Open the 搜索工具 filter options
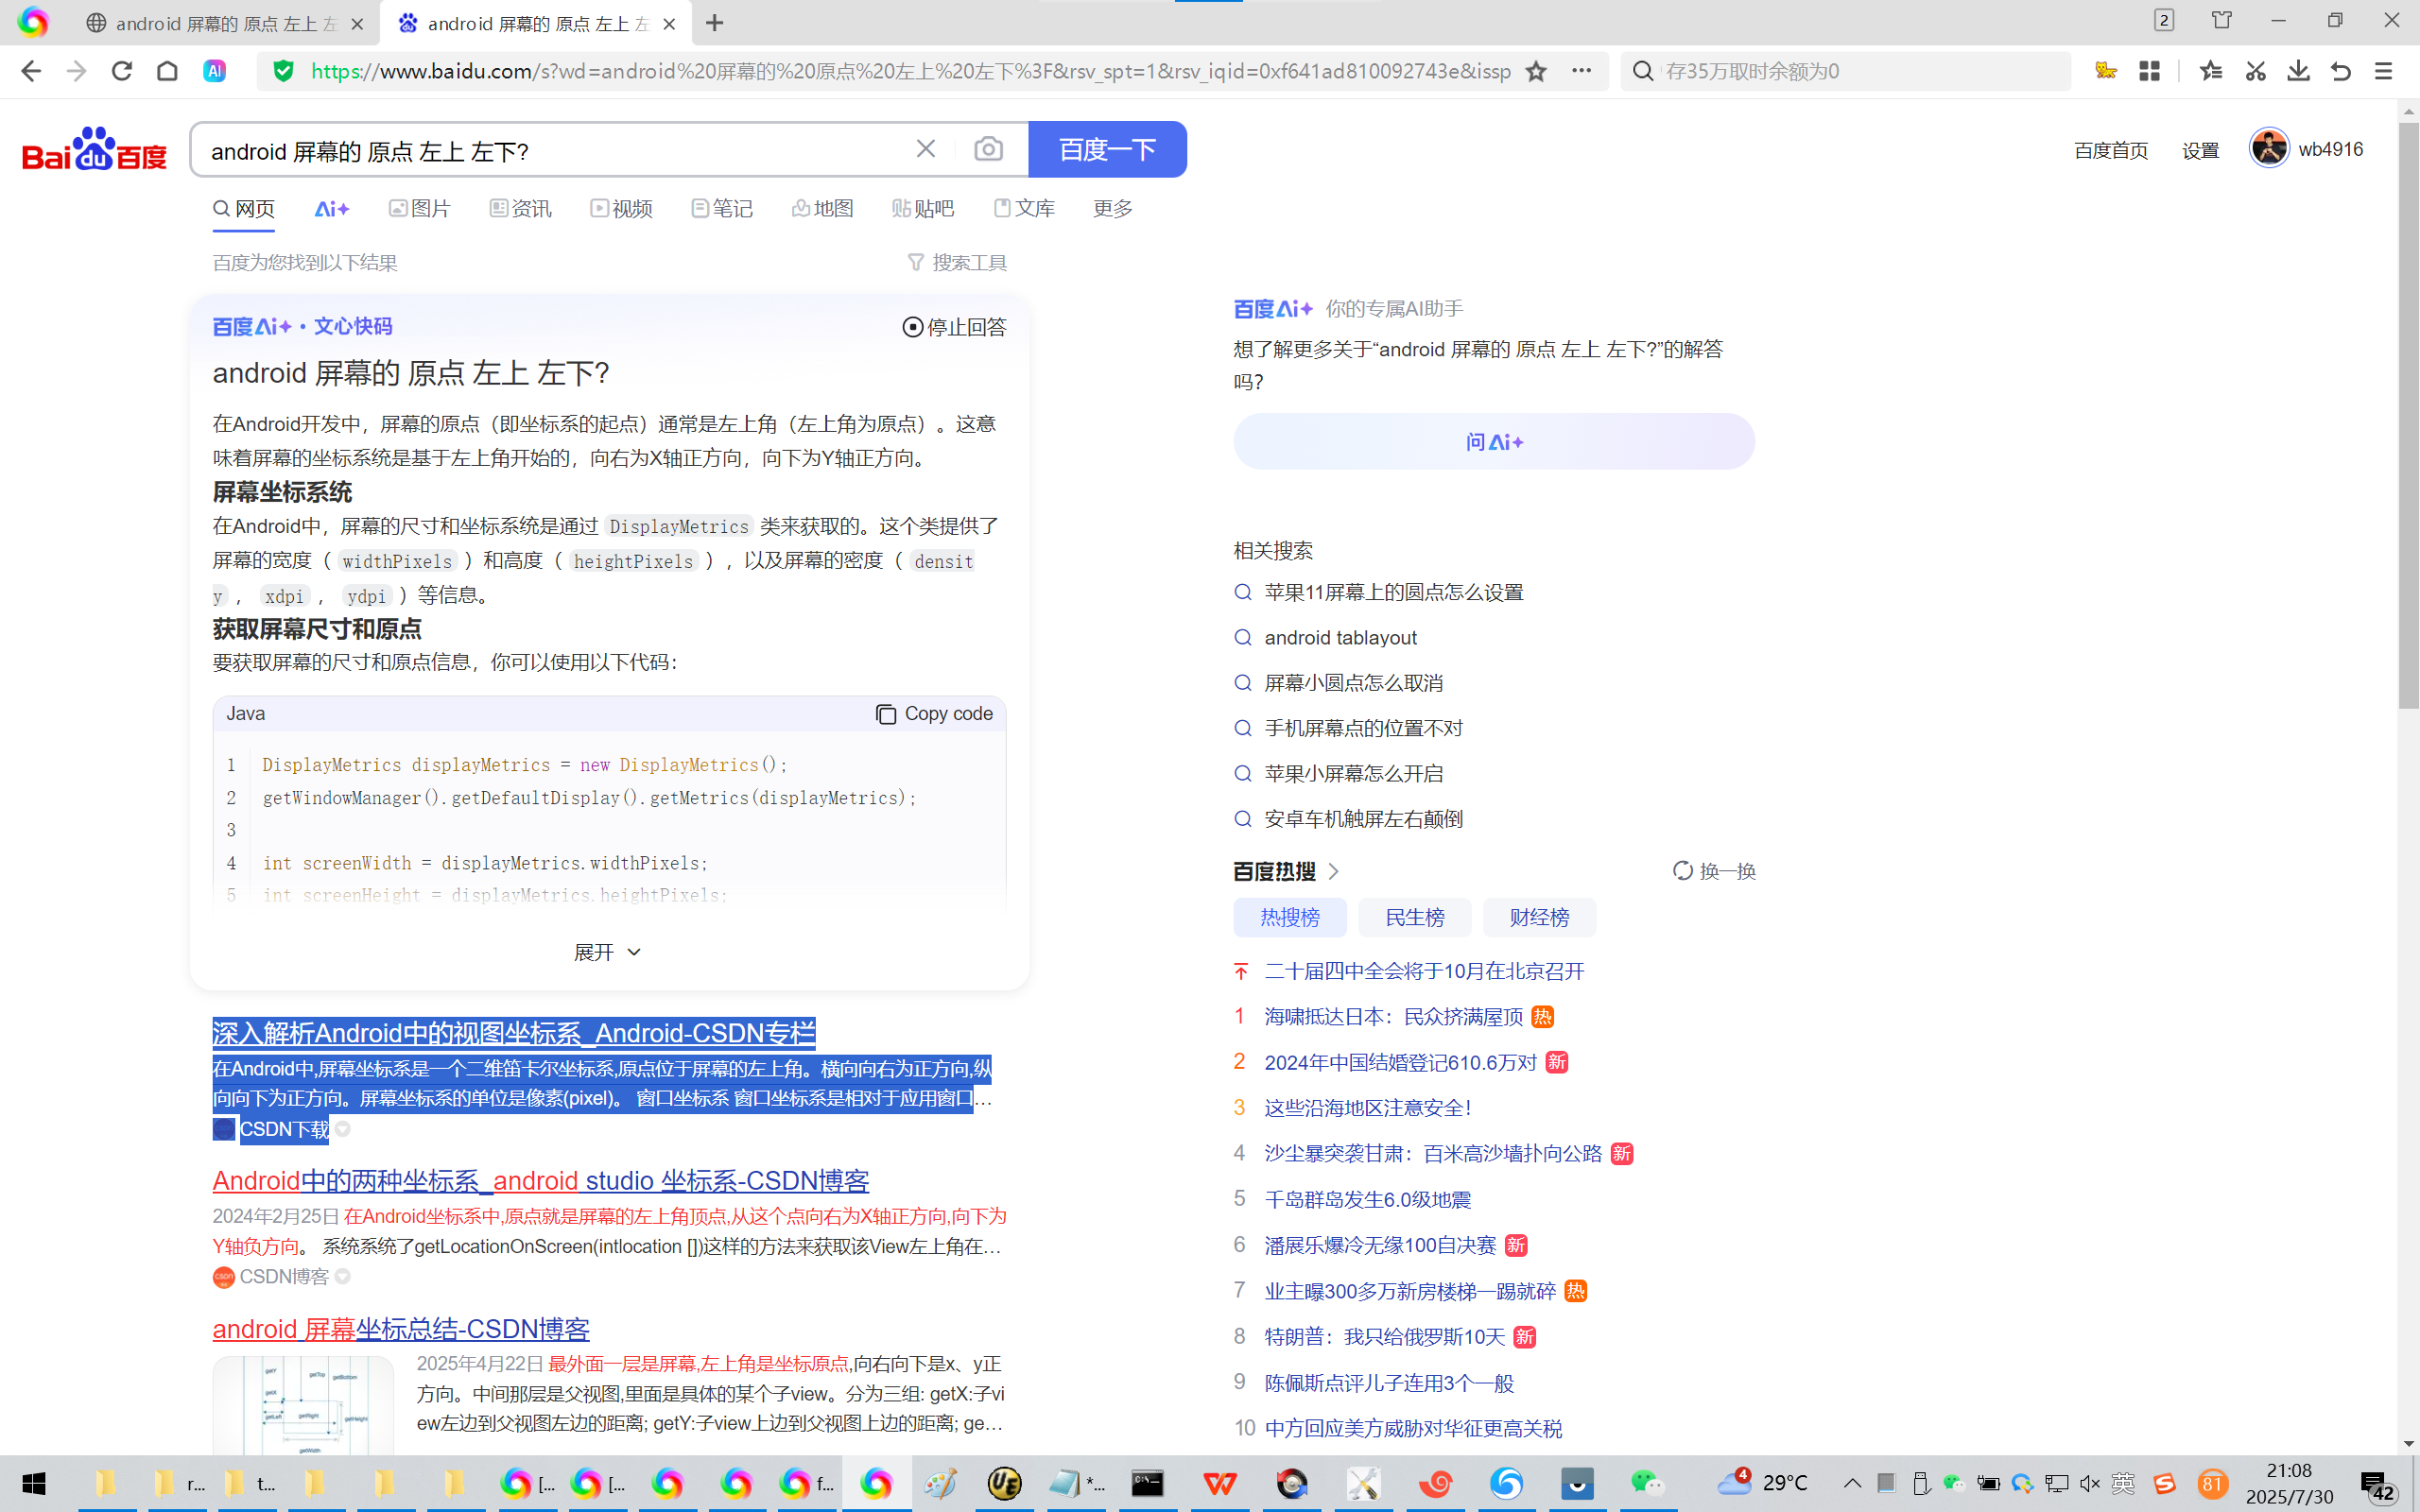This screenshot has width=2420, height=1512. 957,262
